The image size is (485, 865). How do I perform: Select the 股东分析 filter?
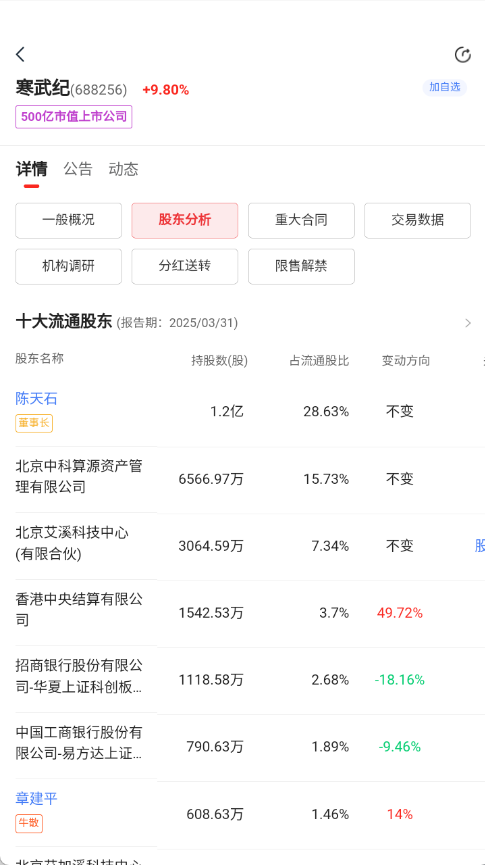(x=185, y=220)
